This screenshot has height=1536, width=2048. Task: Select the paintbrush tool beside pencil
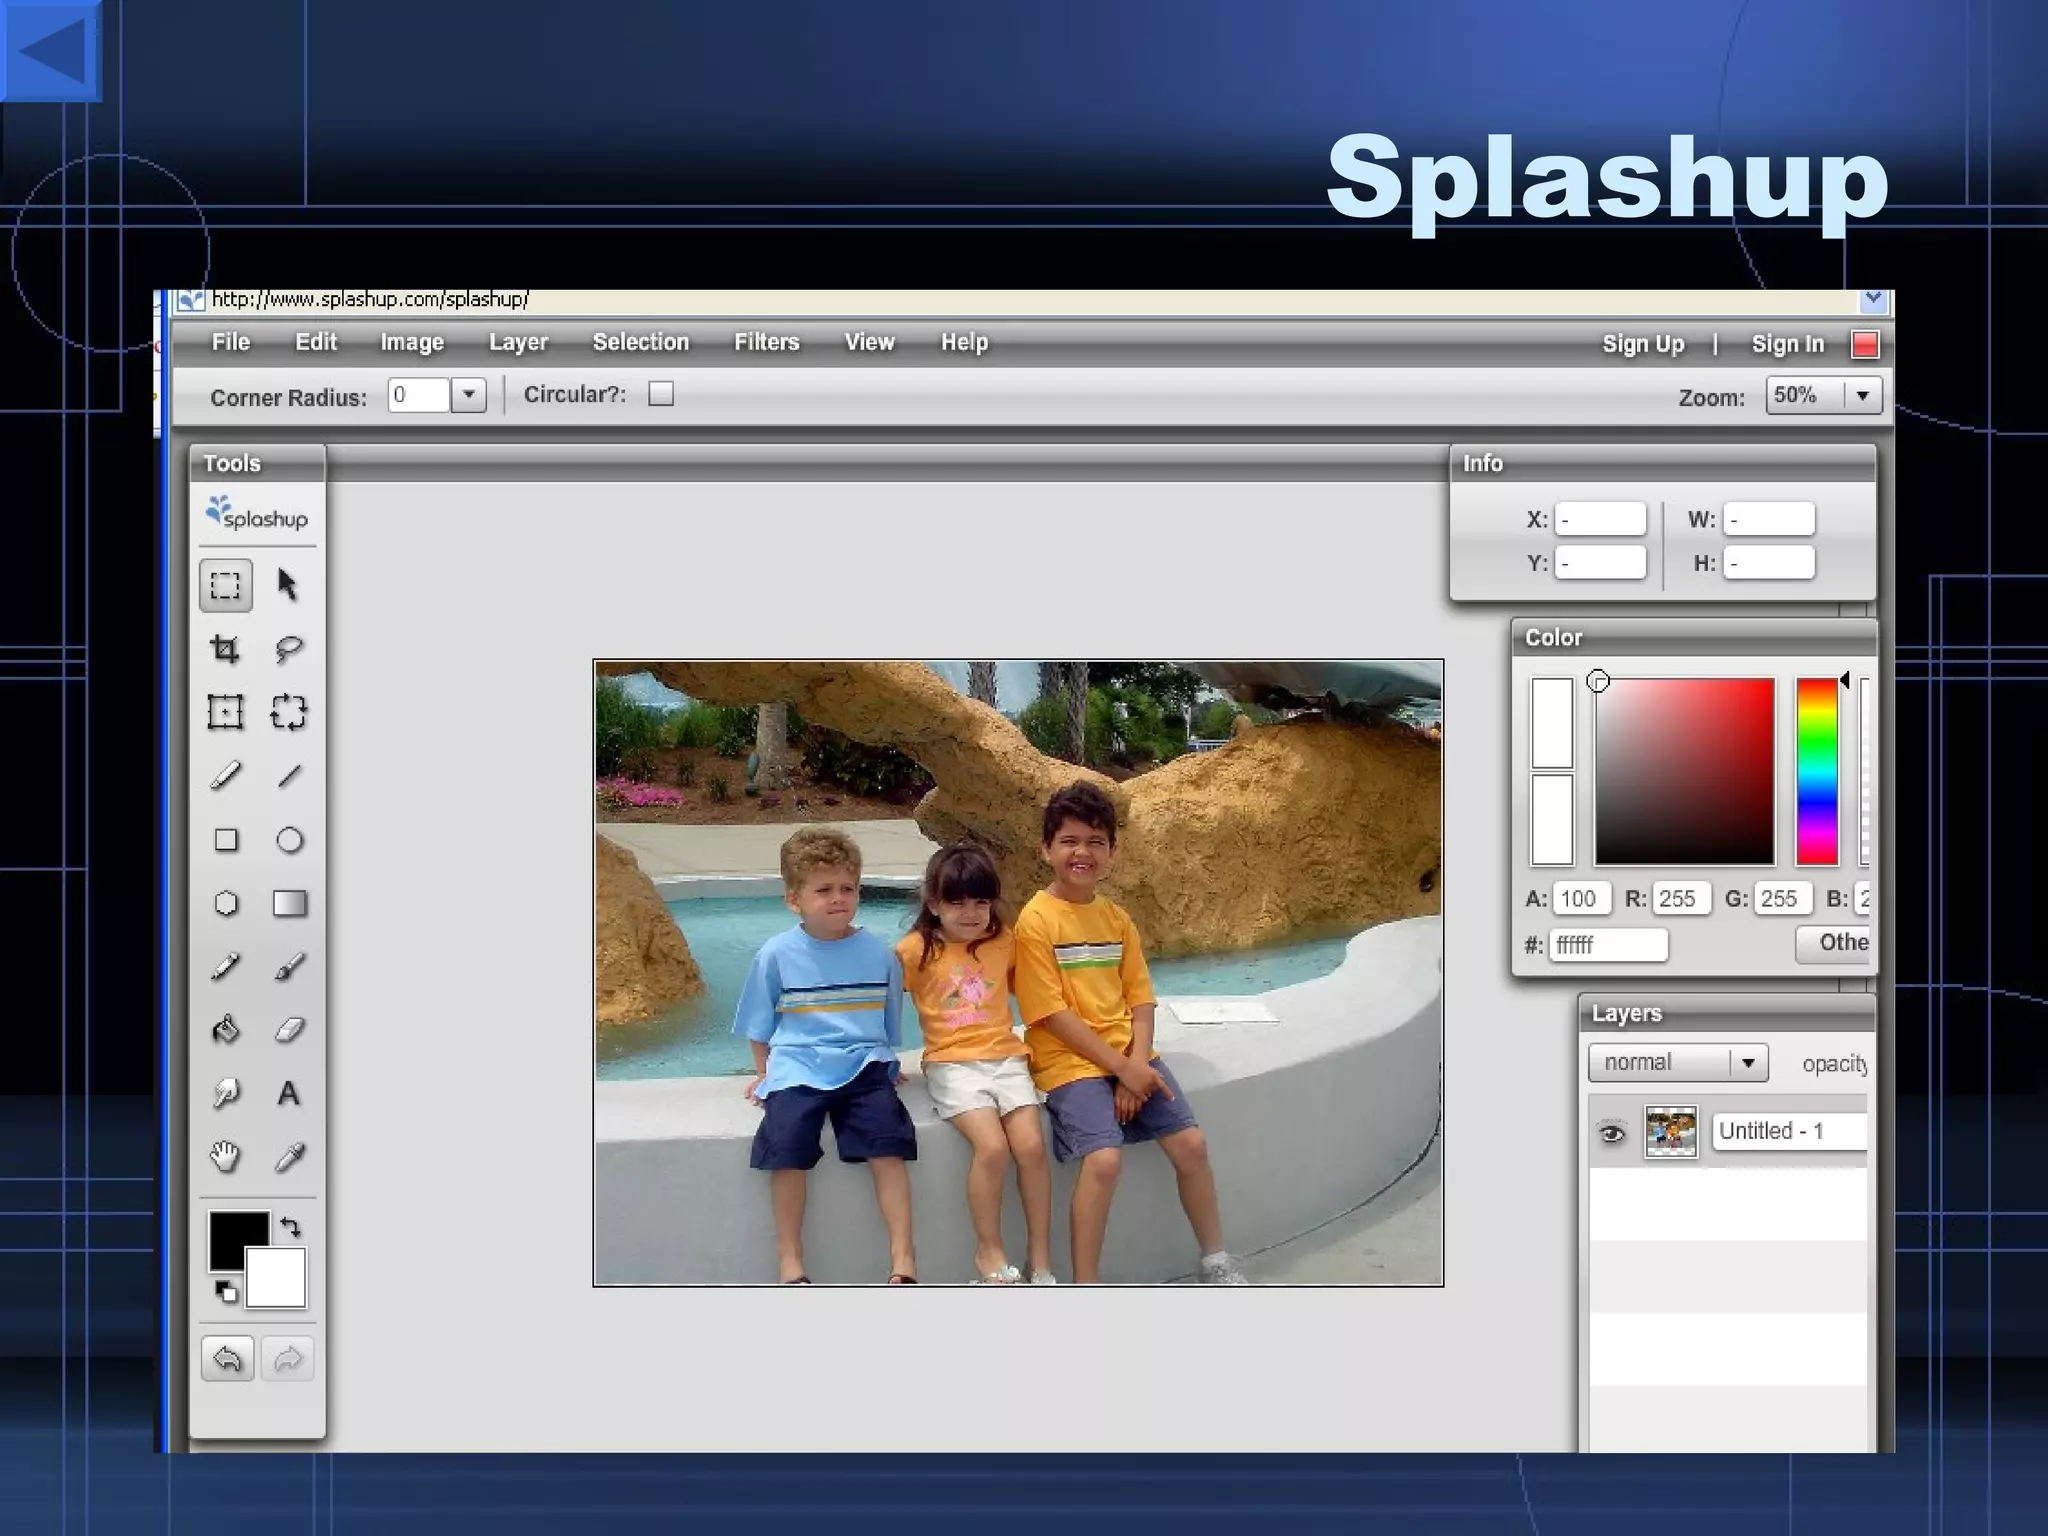click(289, 967)
